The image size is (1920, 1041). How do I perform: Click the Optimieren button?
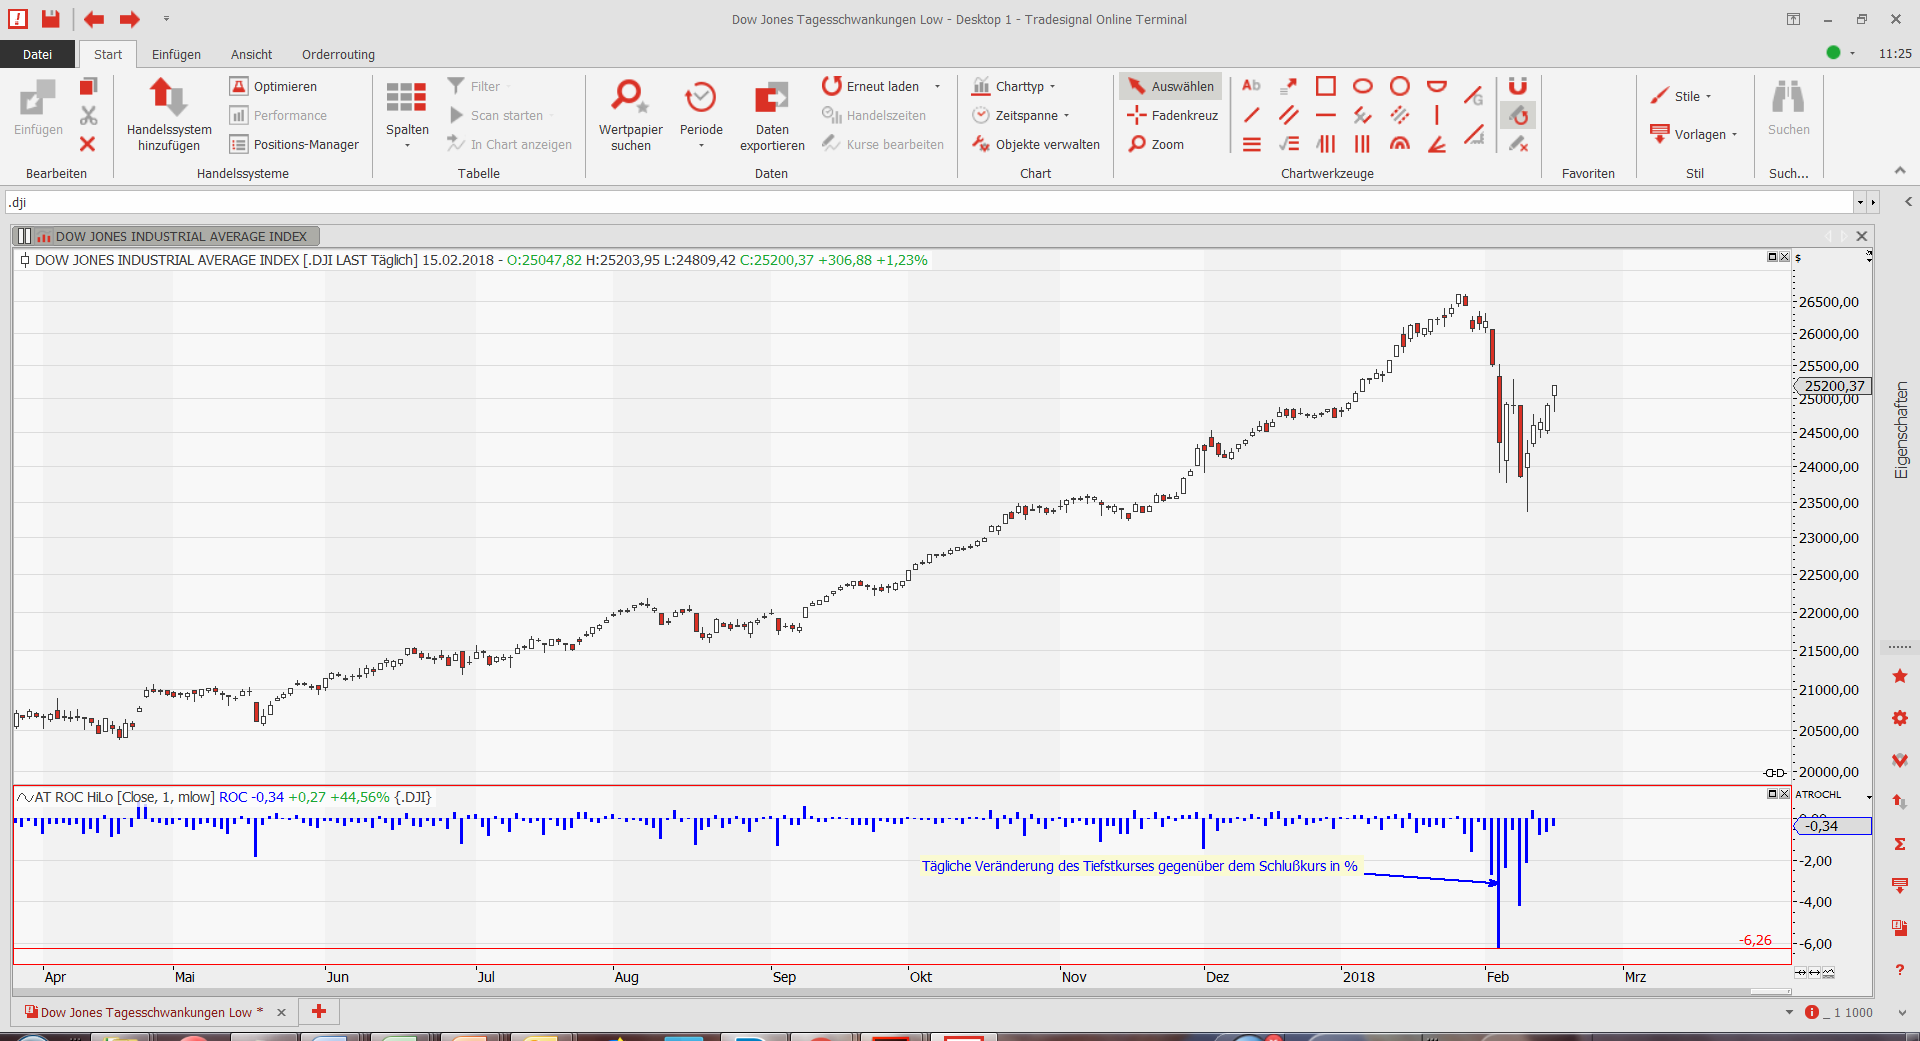pos(274,86)
